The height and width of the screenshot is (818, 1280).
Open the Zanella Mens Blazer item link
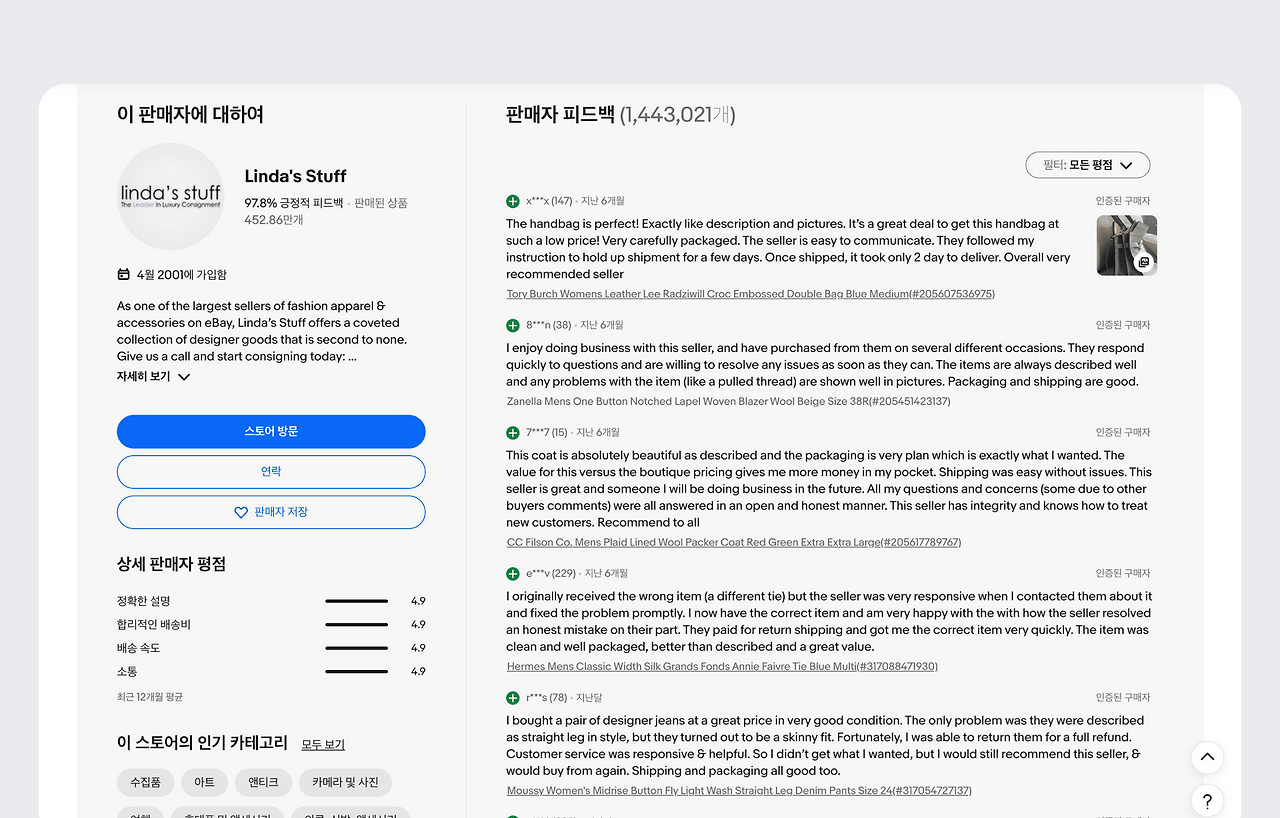tap(729, 401)
